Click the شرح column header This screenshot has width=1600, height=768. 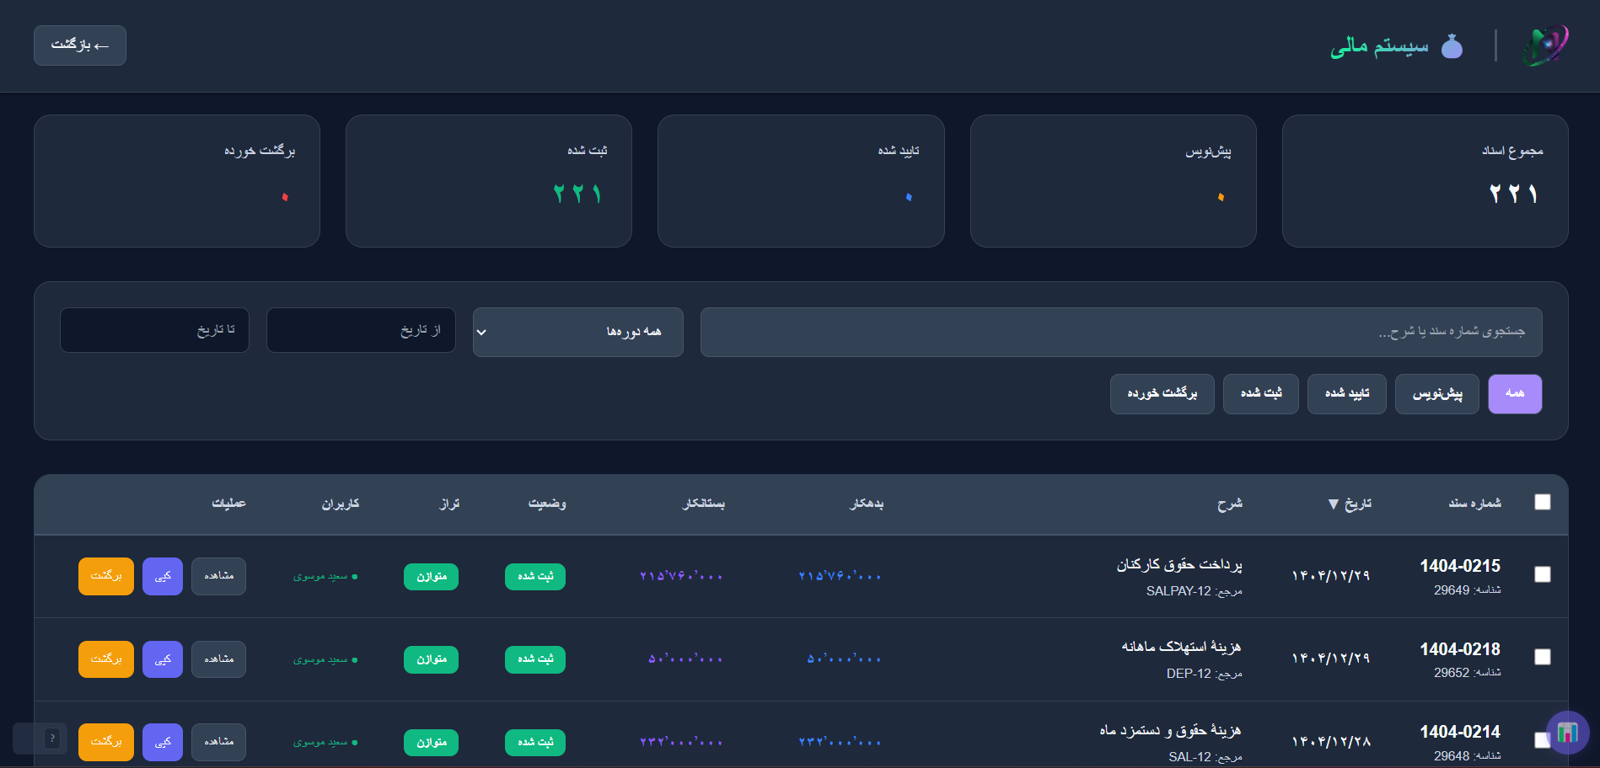(1230, 504)
